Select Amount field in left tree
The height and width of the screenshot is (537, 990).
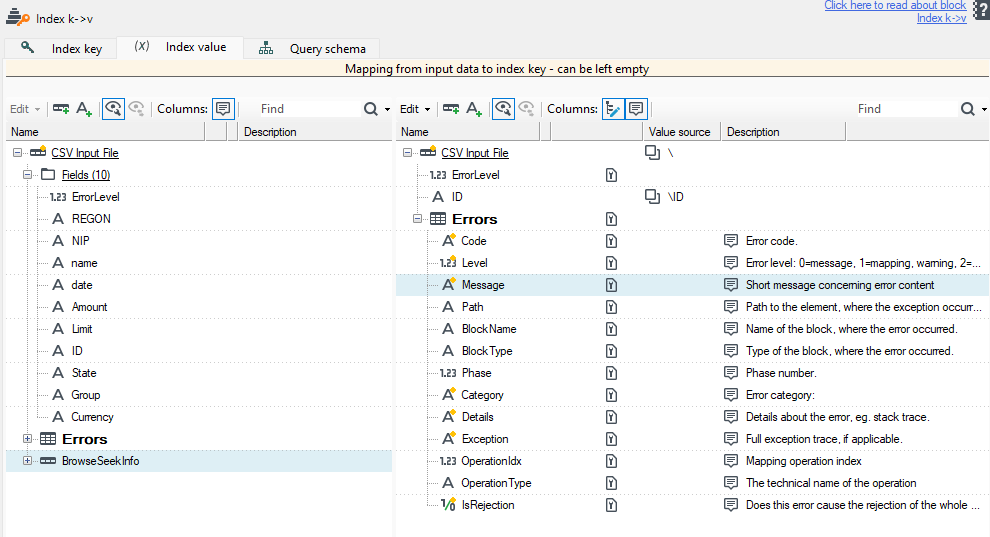pyautogui.click(x=90, y=307)
